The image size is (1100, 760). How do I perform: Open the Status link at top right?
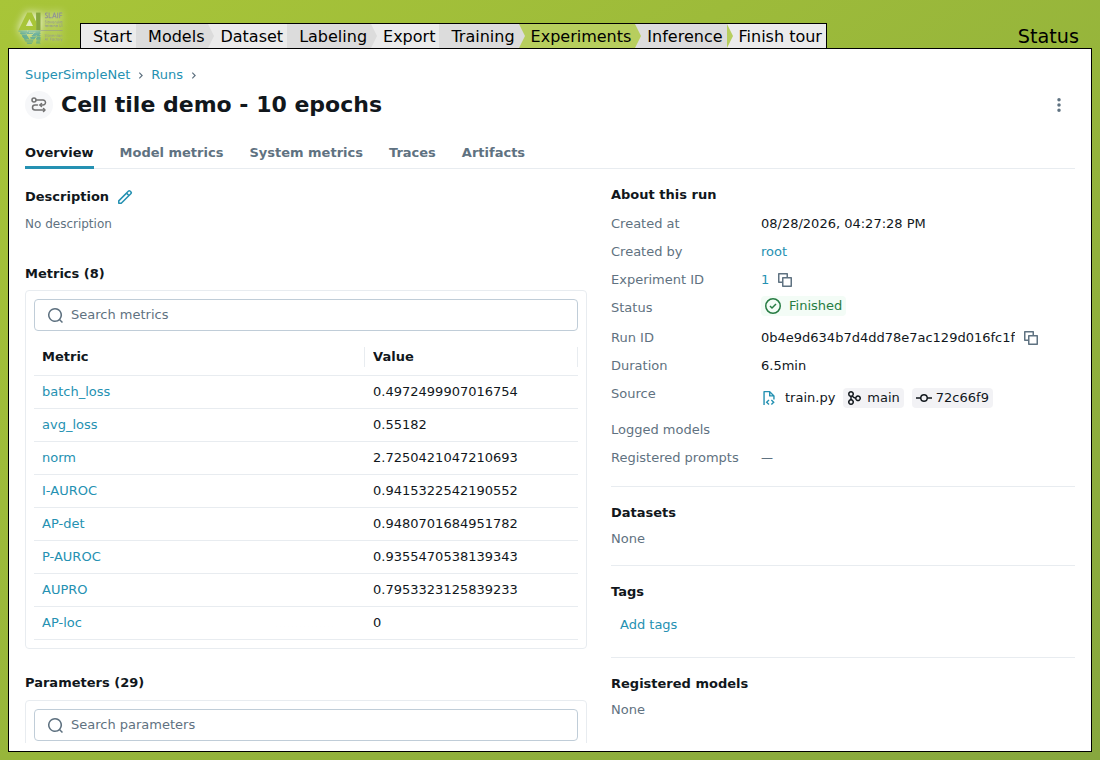click(x=1047, y=36)
